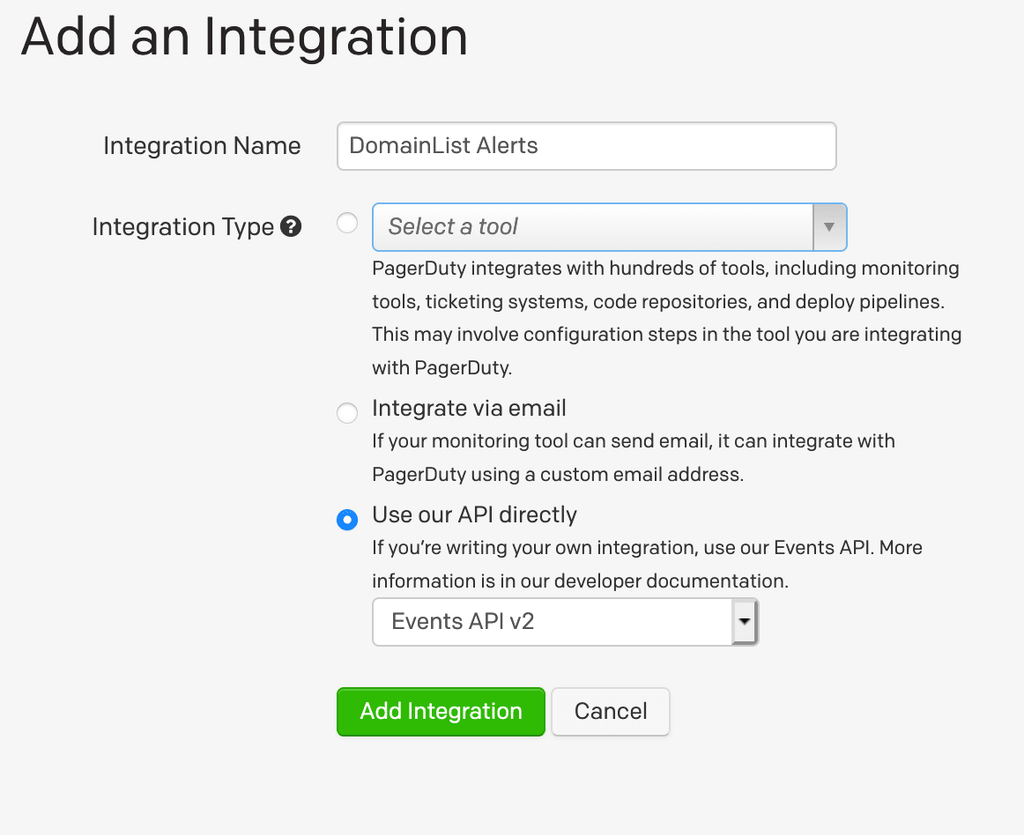Click the Integration Type label
The width and height of the screenshot is (1024, 835).
(x=183, y=227)
